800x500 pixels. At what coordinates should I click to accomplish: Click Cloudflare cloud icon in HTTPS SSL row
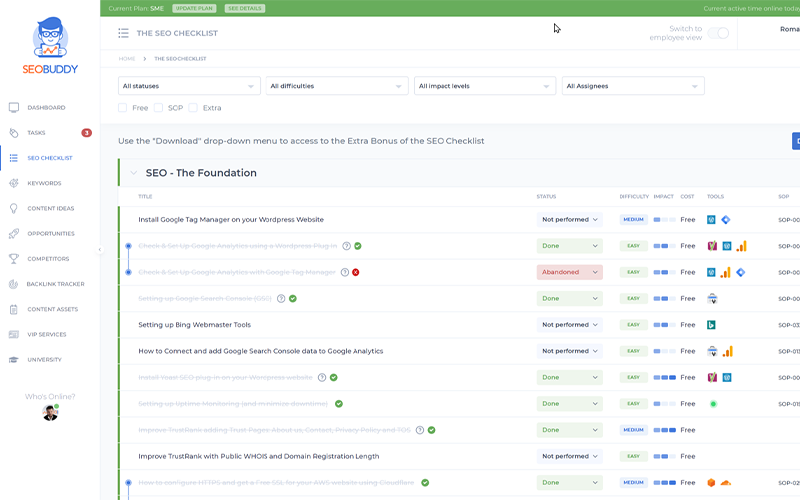(726, 483)
